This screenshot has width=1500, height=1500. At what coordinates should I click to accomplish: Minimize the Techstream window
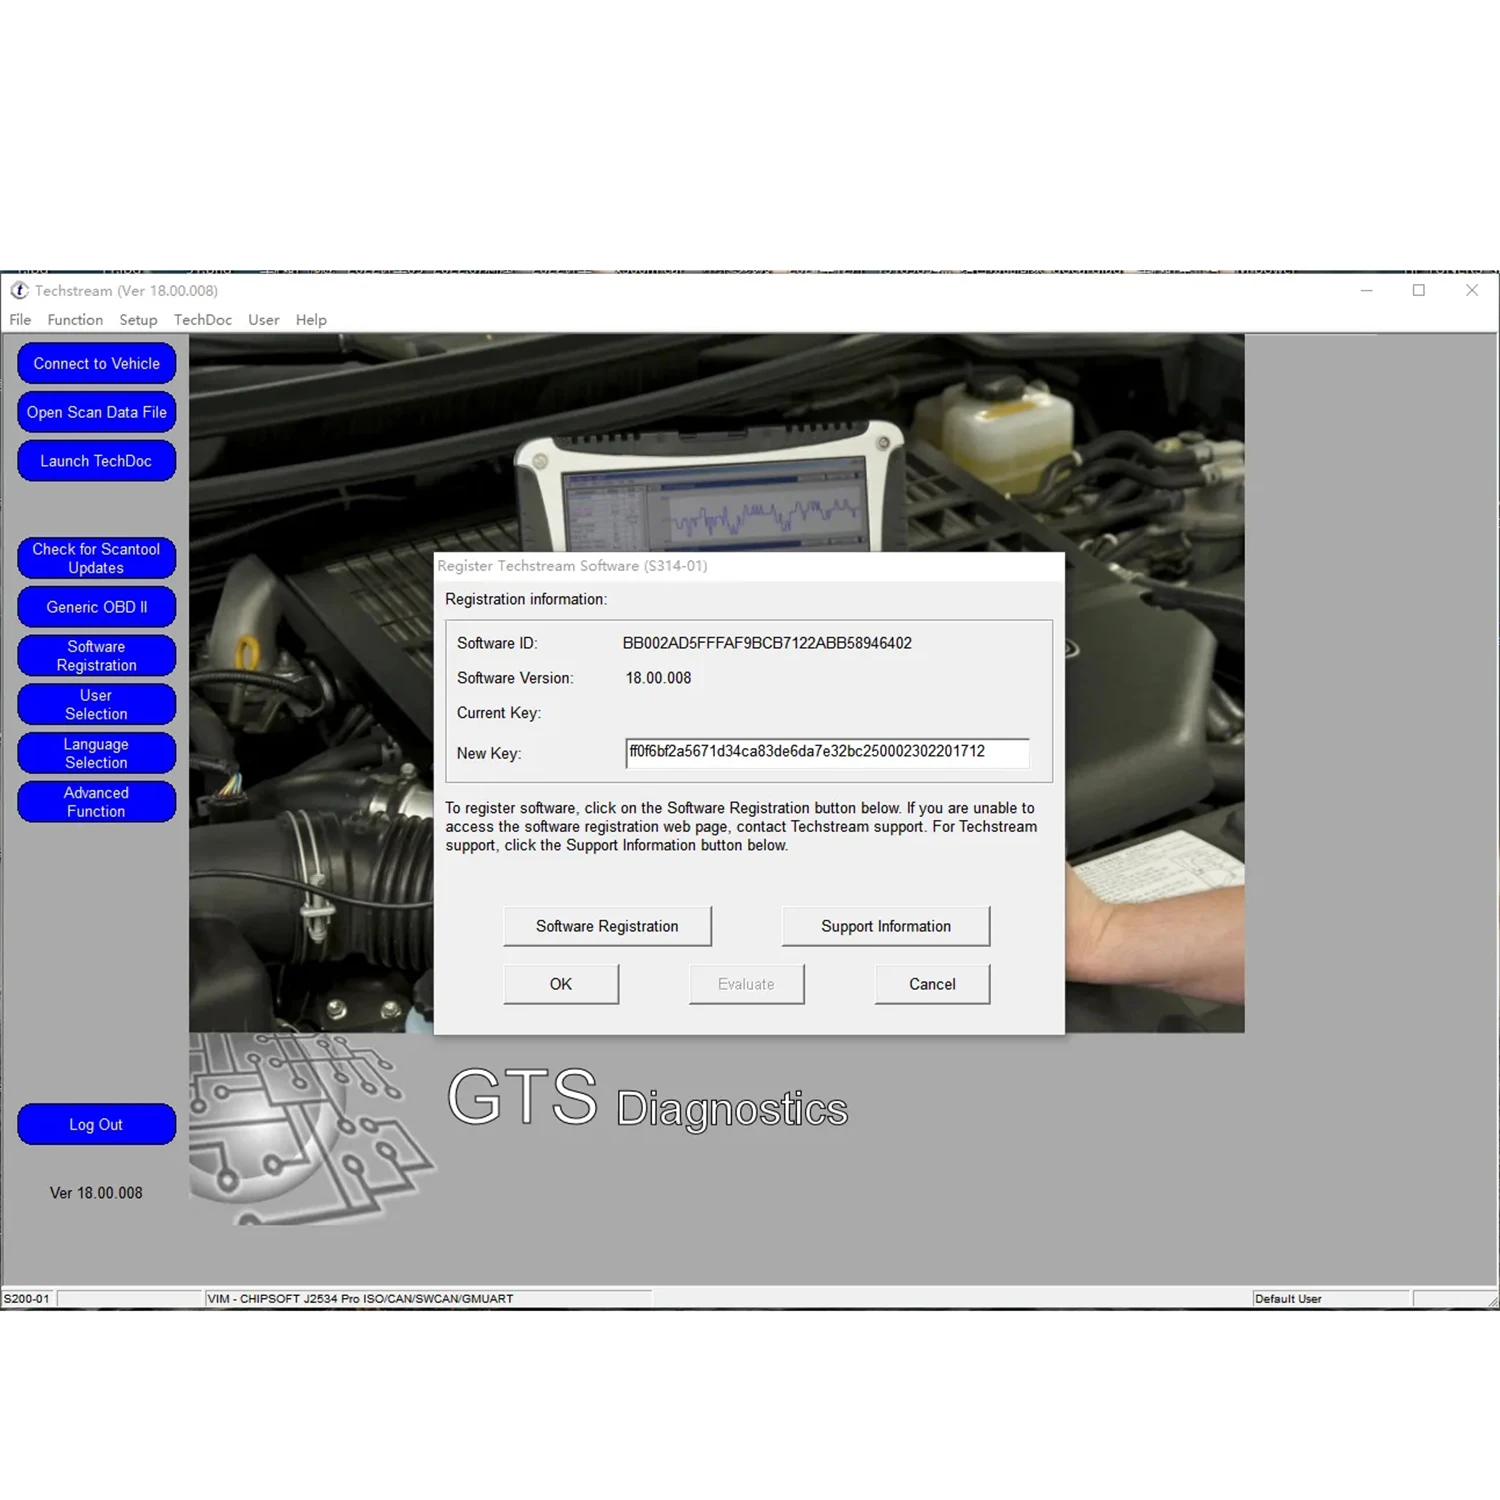click(x=1366, y=291)
